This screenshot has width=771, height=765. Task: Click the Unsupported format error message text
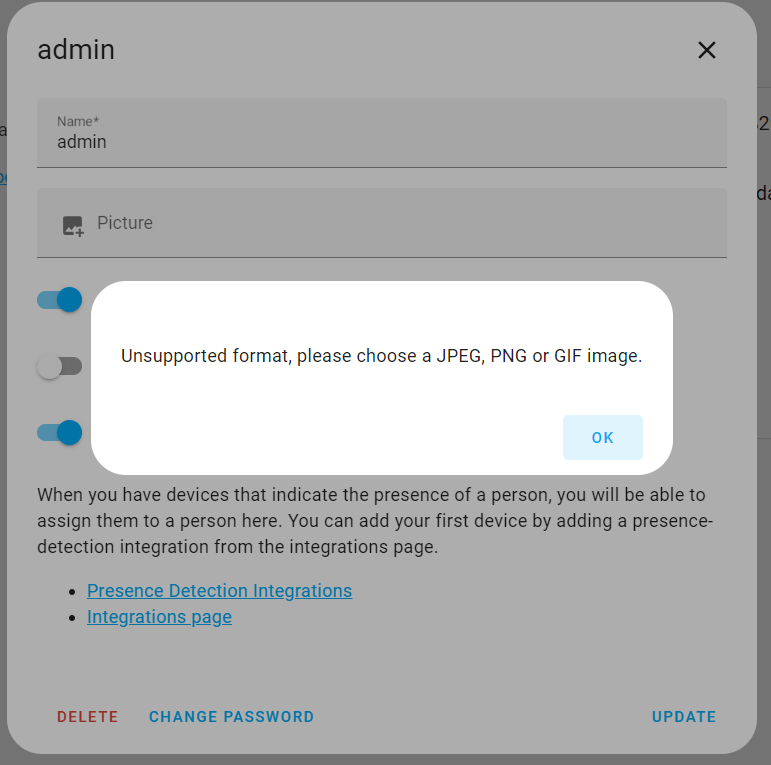pos(381,356)
